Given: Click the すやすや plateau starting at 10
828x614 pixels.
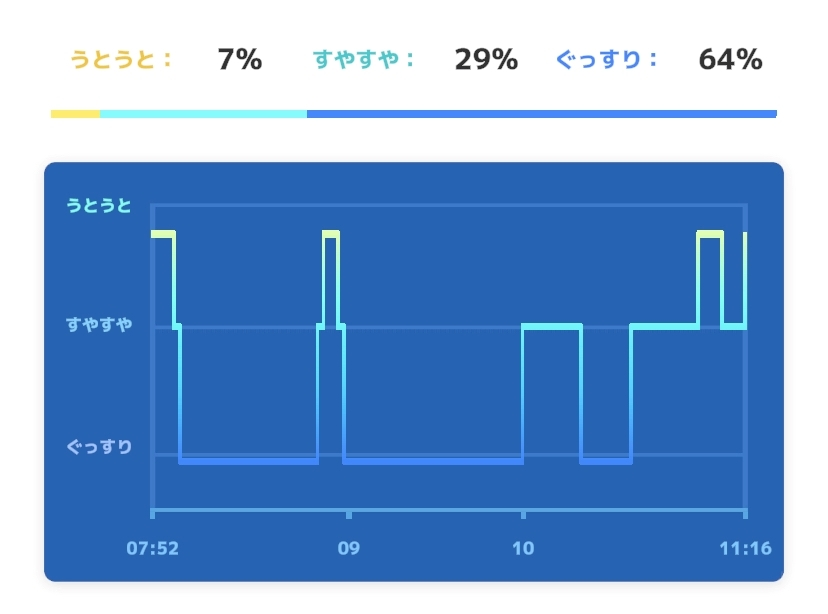Looking at the screenshot, I should point(551,326).
